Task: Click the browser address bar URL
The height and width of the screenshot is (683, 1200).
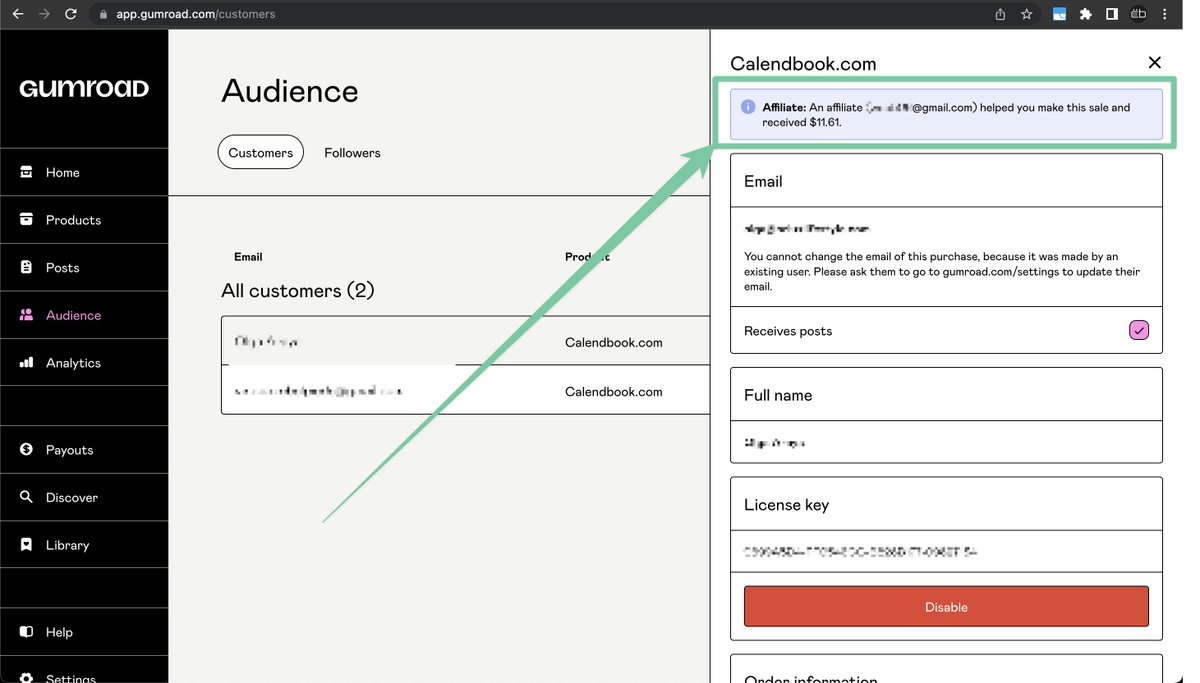Action: [x=196, y=14]
